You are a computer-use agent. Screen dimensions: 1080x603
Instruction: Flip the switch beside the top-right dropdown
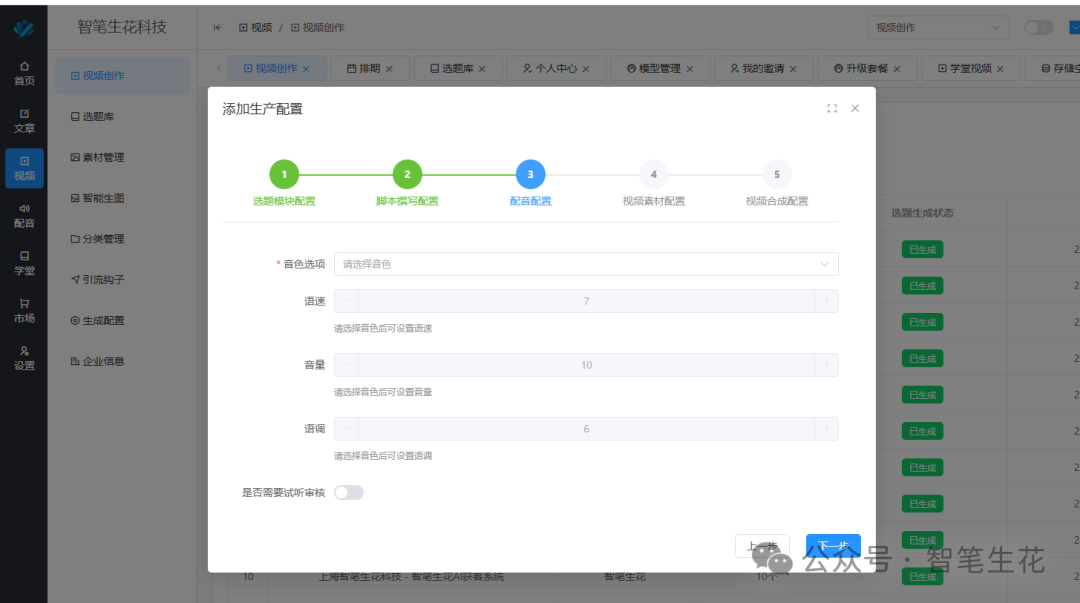click(x=1038, y=28)
